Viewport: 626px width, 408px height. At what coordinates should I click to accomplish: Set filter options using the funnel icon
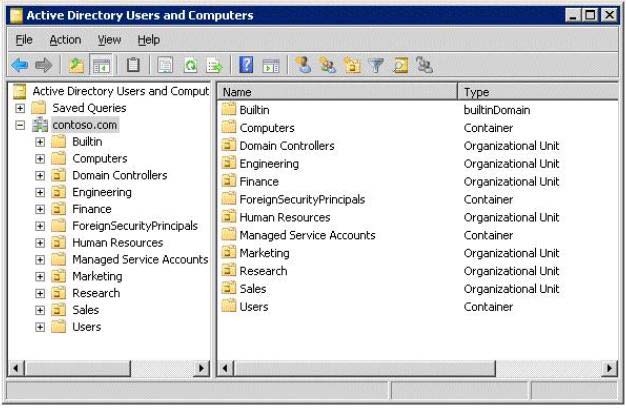click(x=376, y=65)
